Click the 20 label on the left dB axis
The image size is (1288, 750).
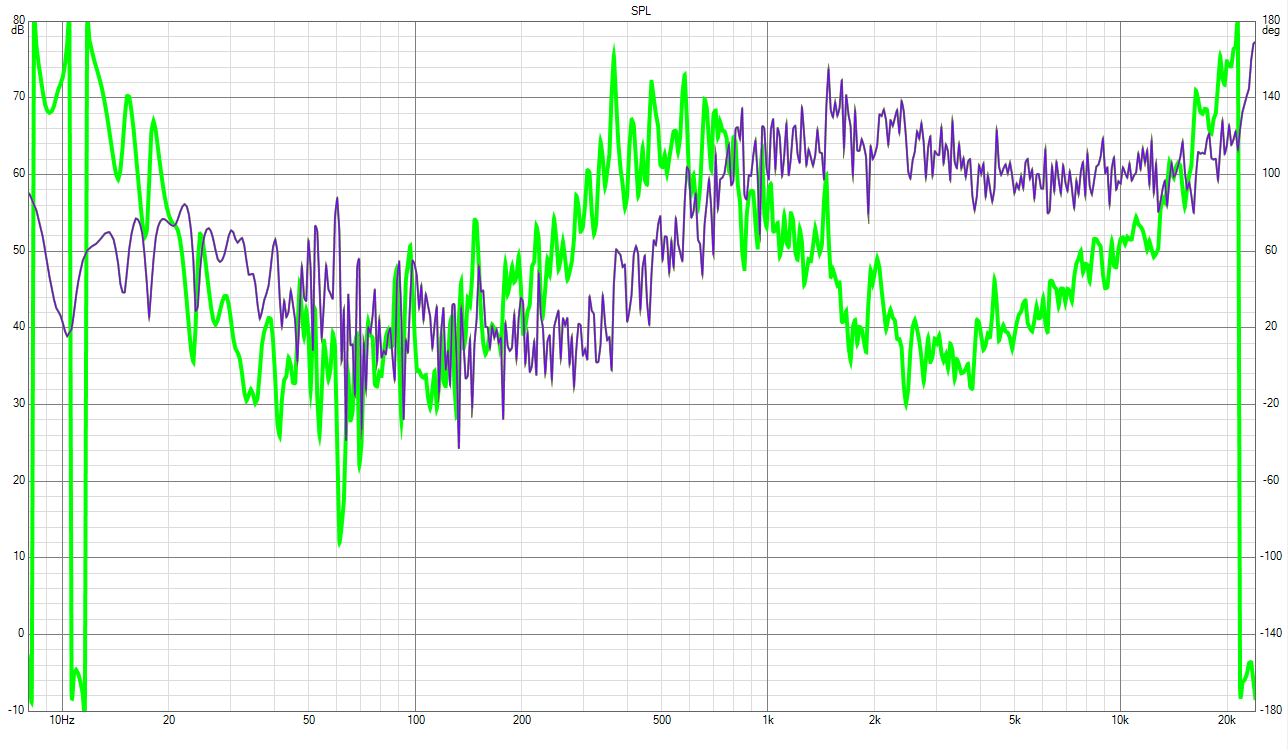[x=18, y=480]
